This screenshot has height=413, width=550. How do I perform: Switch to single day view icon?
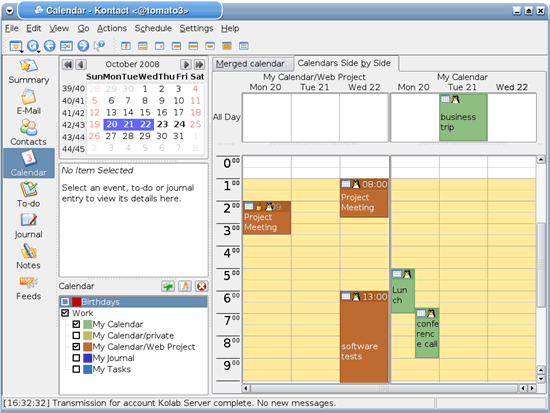coord(159,46)
